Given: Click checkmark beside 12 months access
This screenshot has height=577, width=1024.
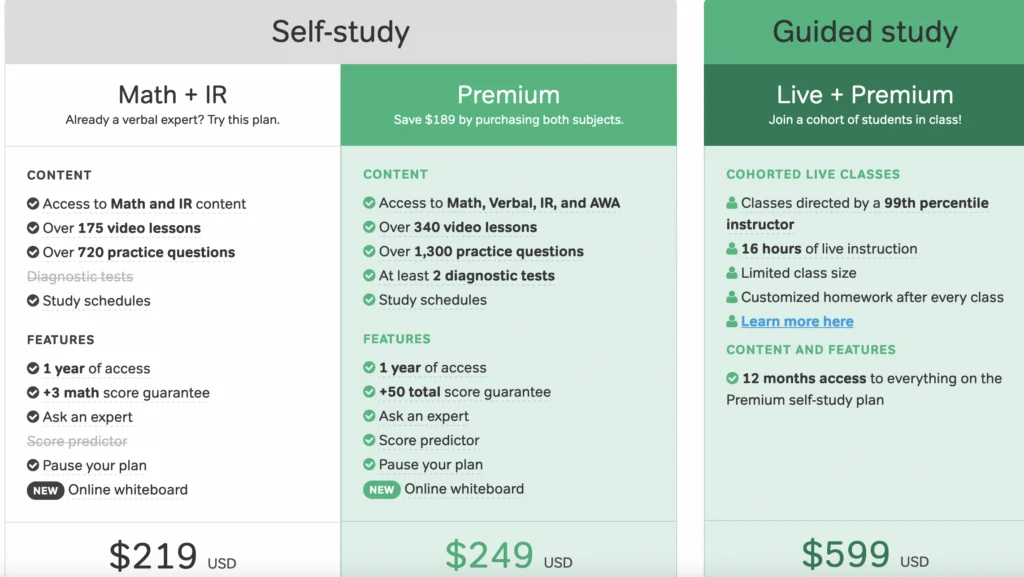Looking at the screenshot, I should pos(732,378).
